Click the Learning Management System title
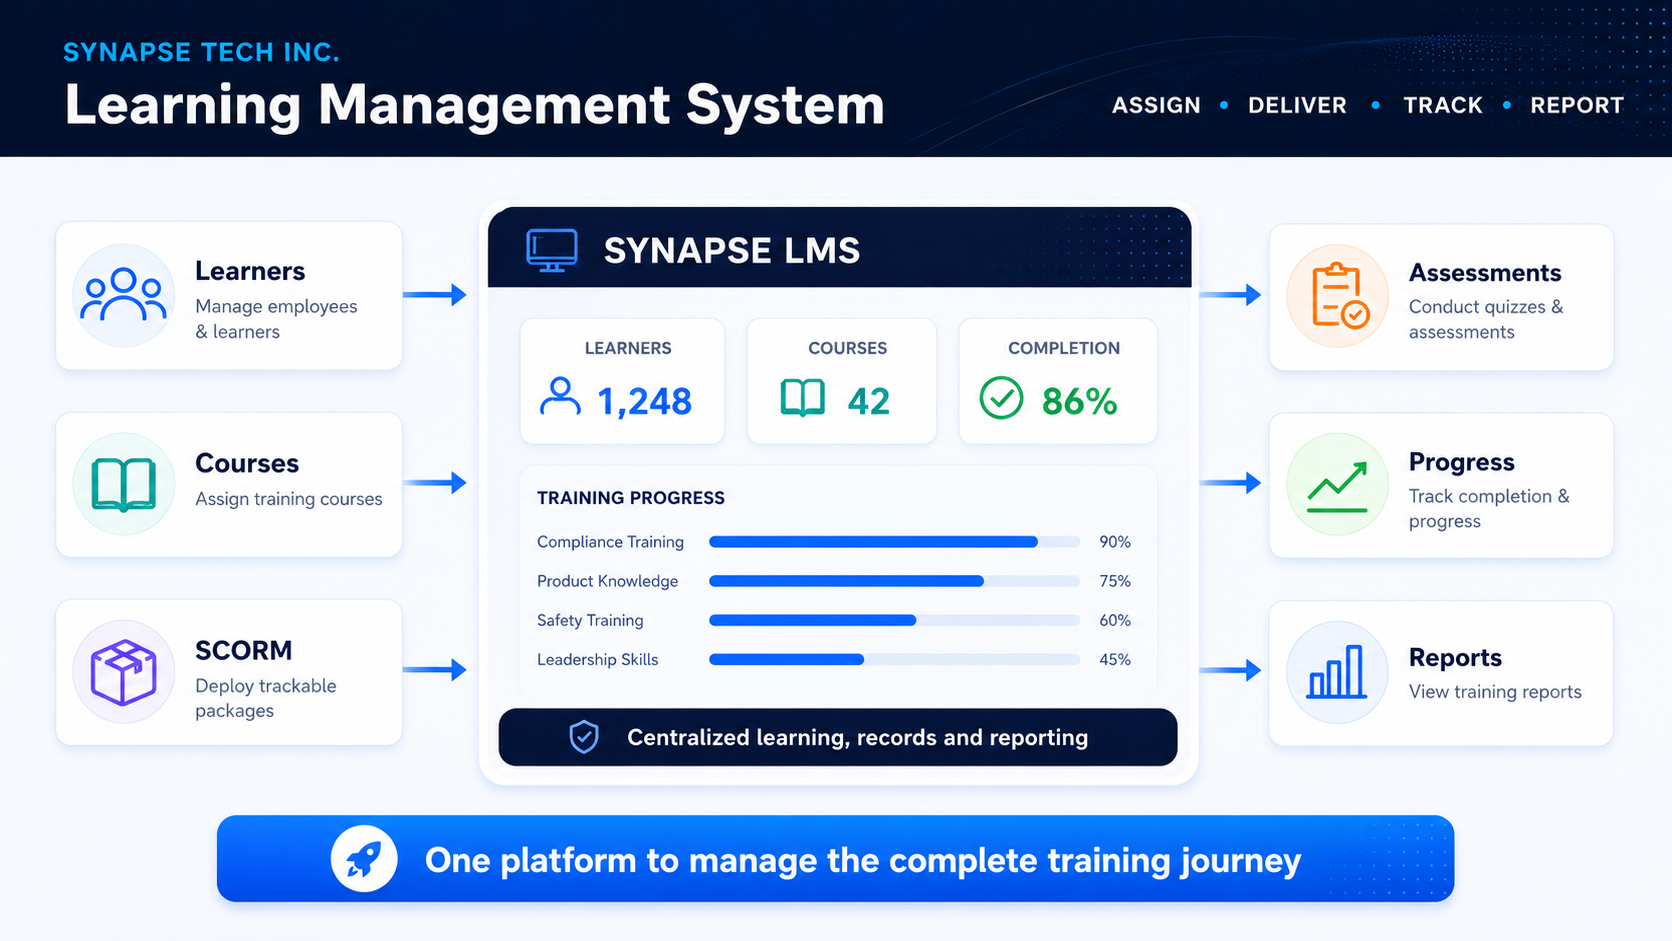1672x941 pixels. click(474, 105)
